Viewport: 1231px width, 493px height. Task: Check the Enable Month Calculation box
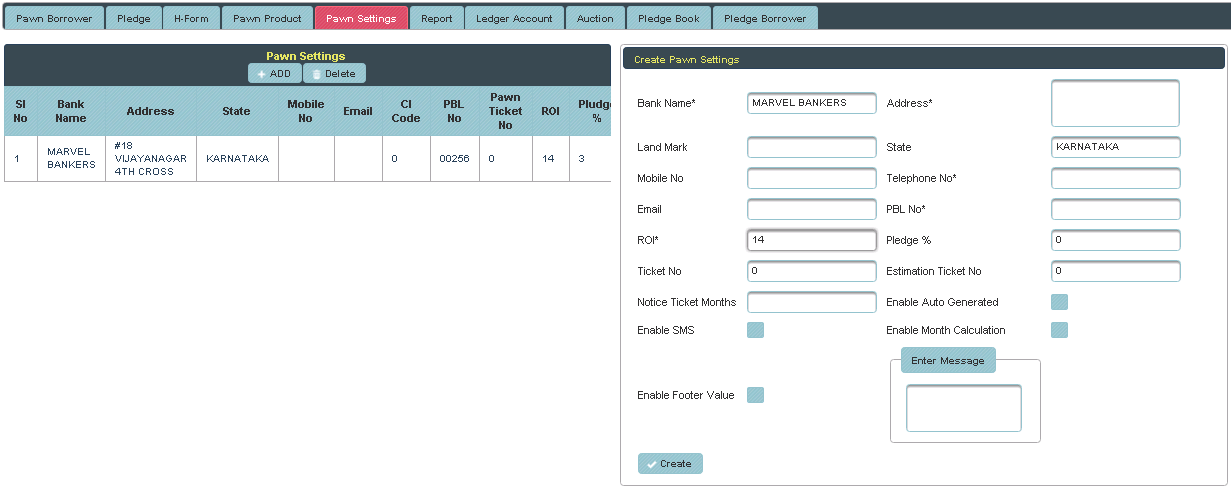[1059, 330]
